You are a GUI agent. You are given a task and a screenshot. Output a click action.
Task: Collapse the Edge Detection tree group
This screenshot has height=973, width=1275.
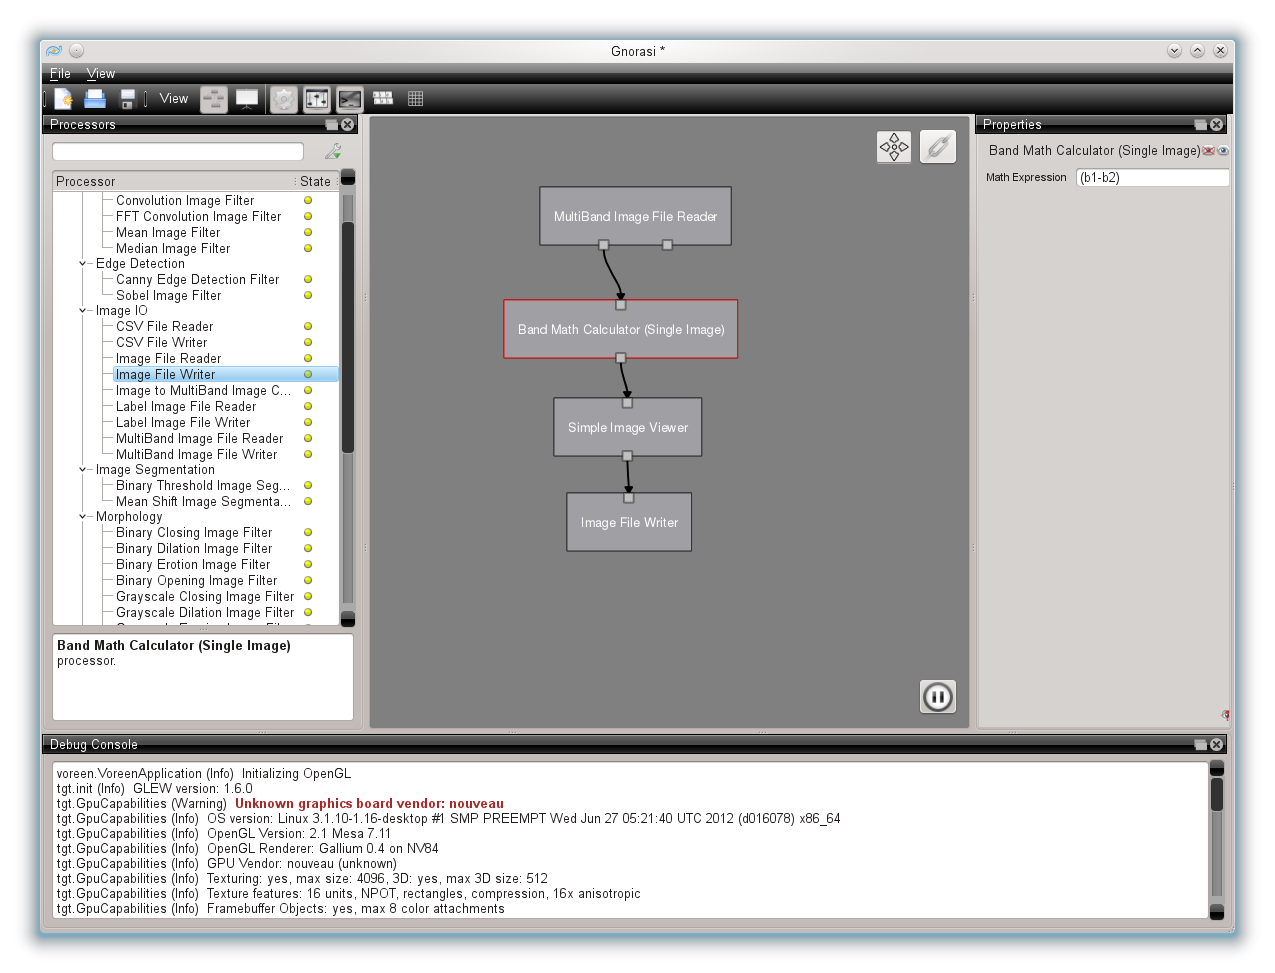coord(83,264)
